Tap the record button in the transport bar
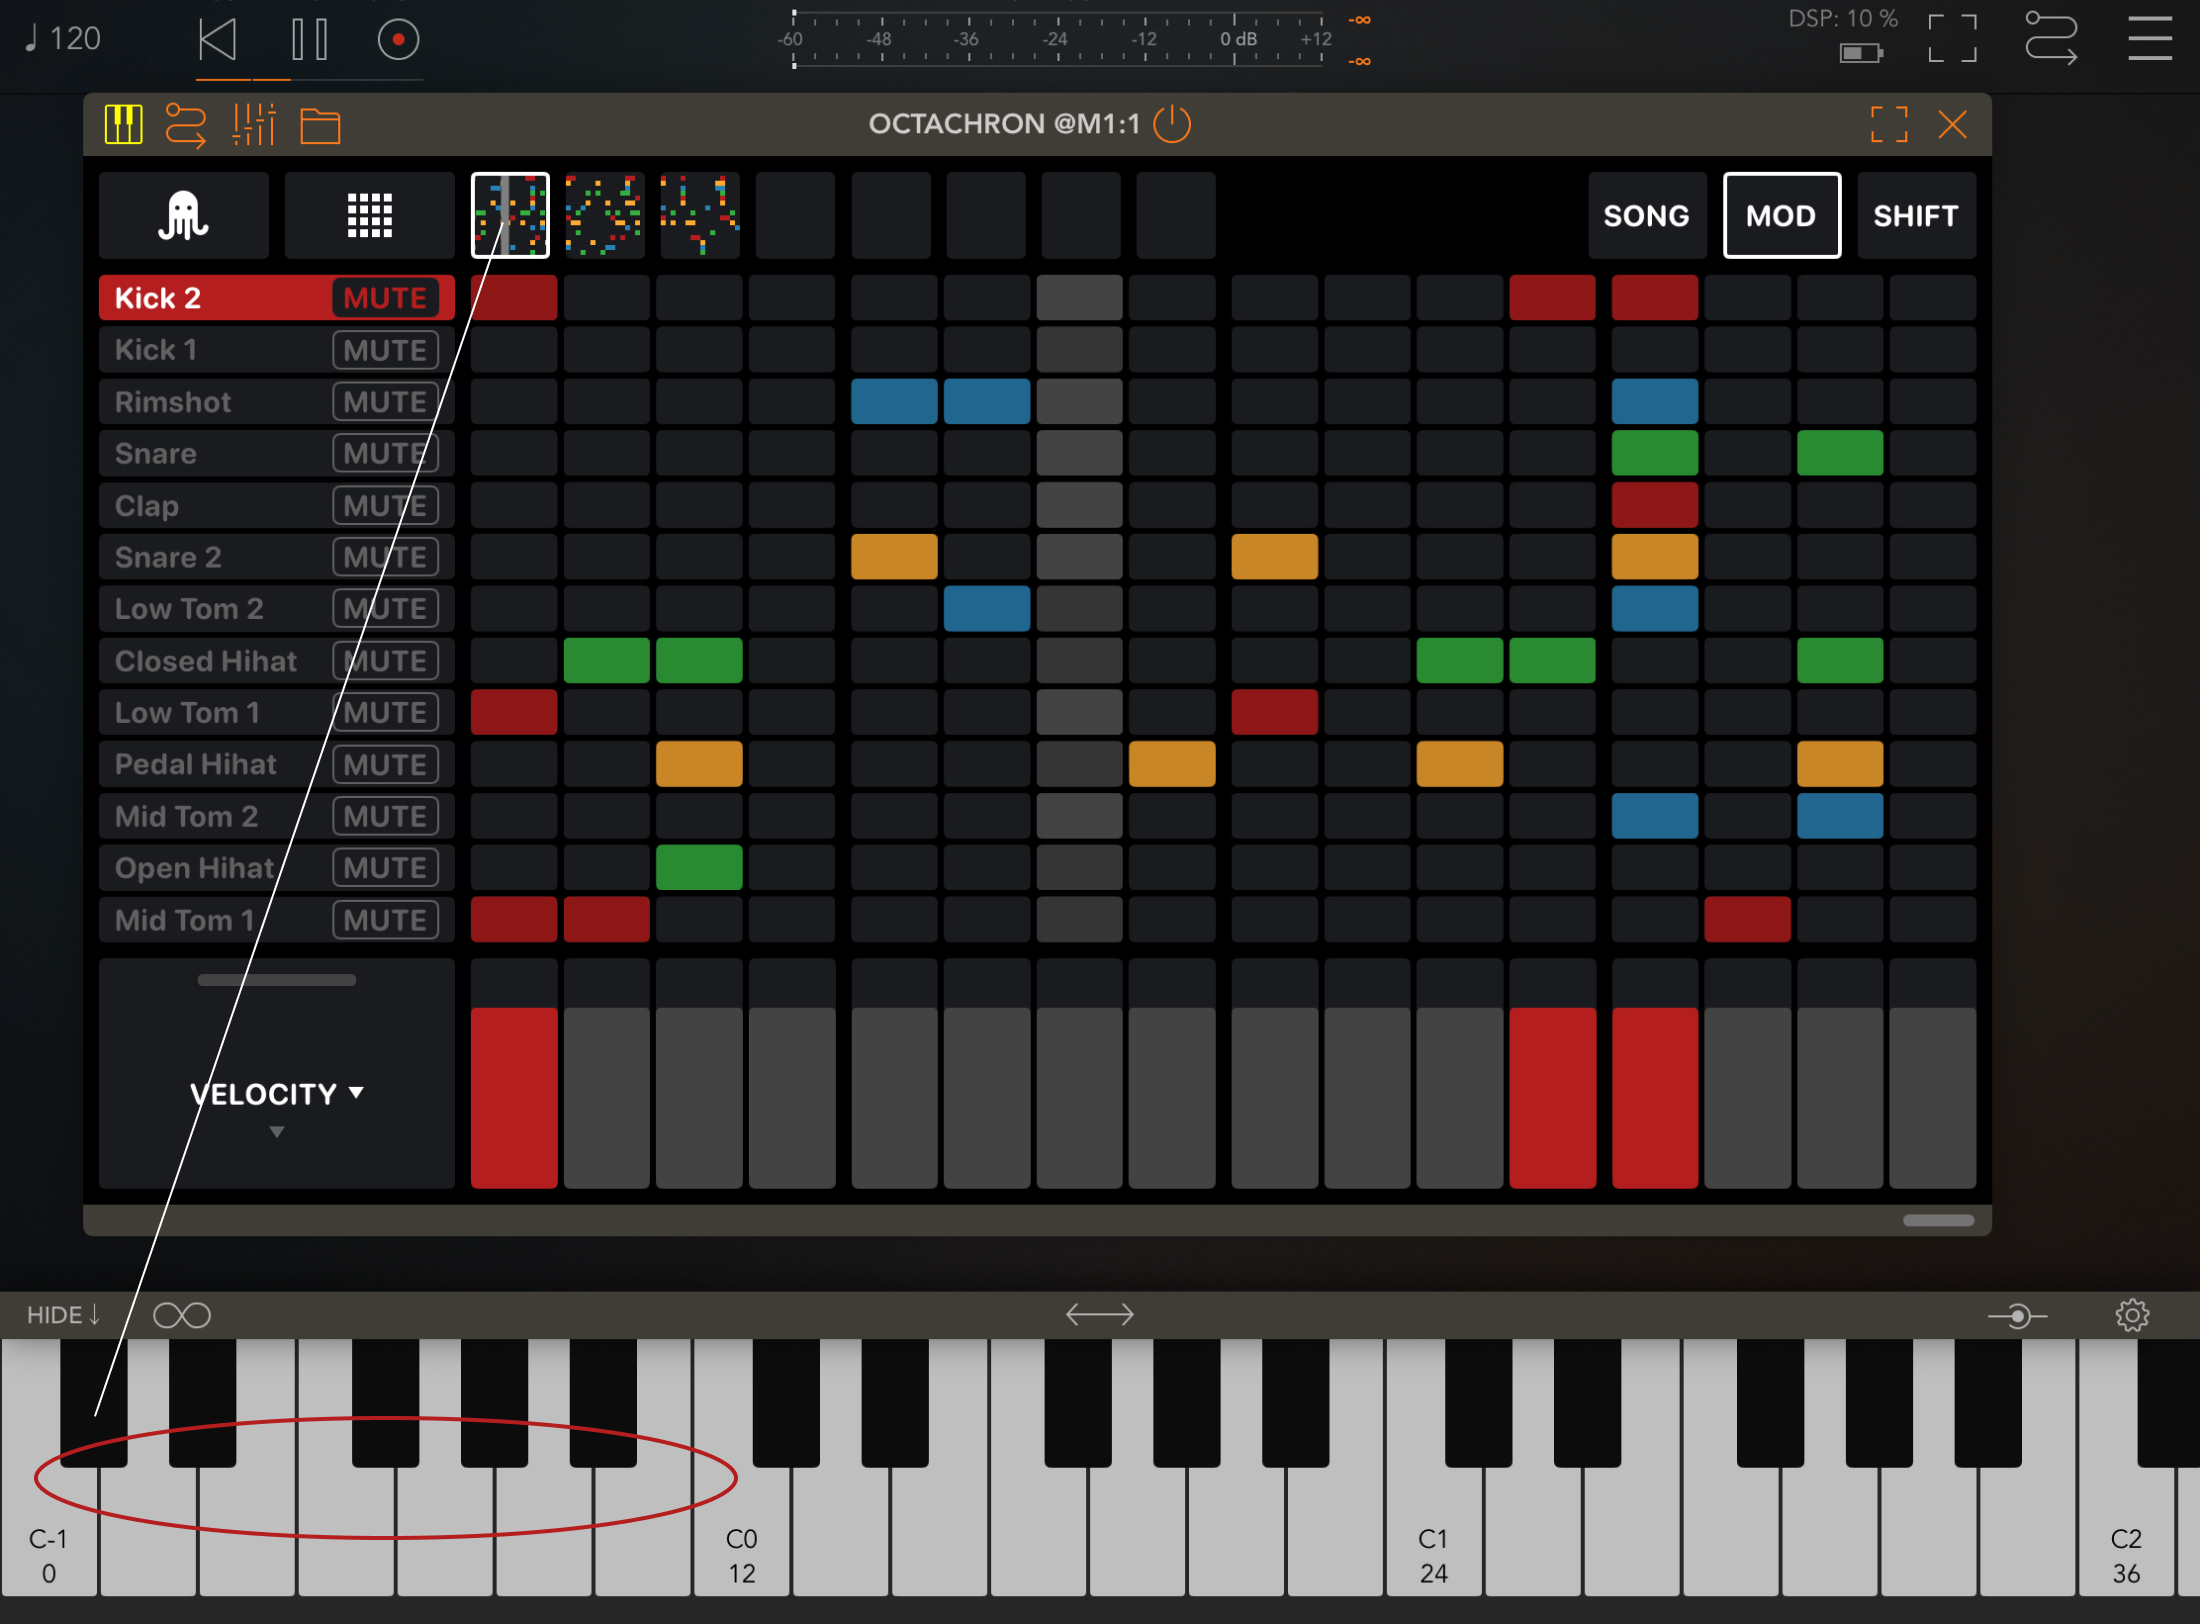This screenshot has width=2200, height=1624. coord(397,40)
